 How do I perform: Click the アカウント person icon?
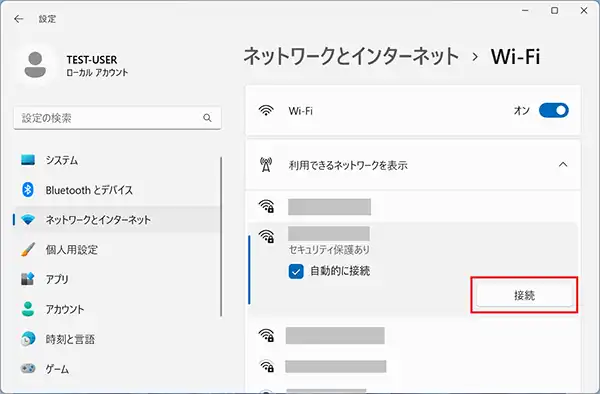(x=28, y=309)
